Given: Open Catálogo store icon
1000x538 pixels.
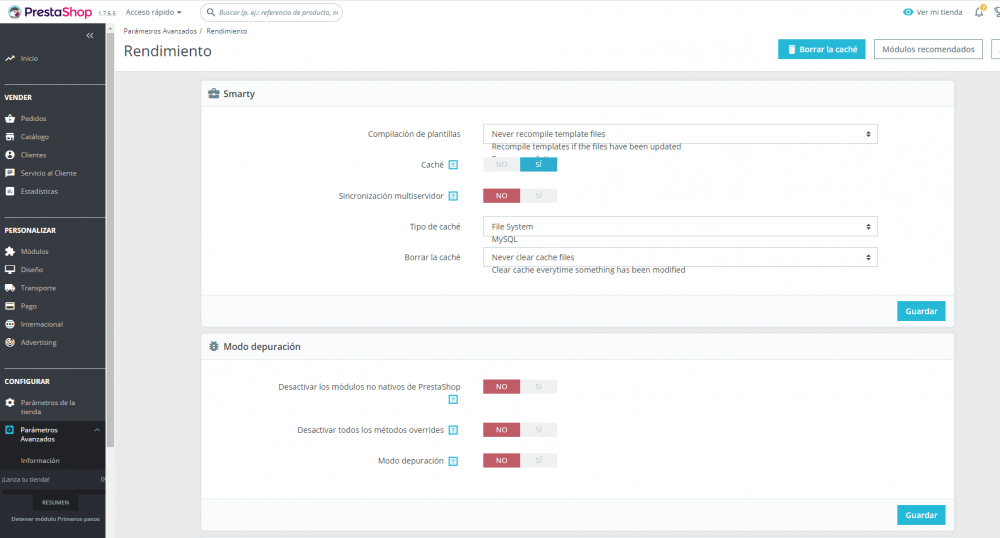Looking at the screenshot, I should pos(10,136).
